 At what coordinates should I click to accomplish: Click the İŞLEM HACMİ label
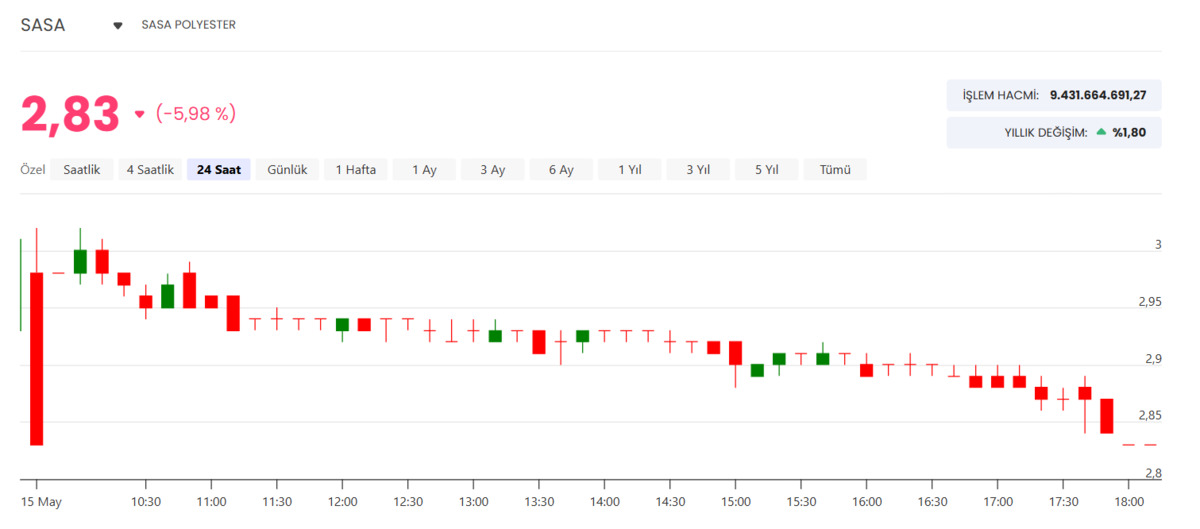1000,95
